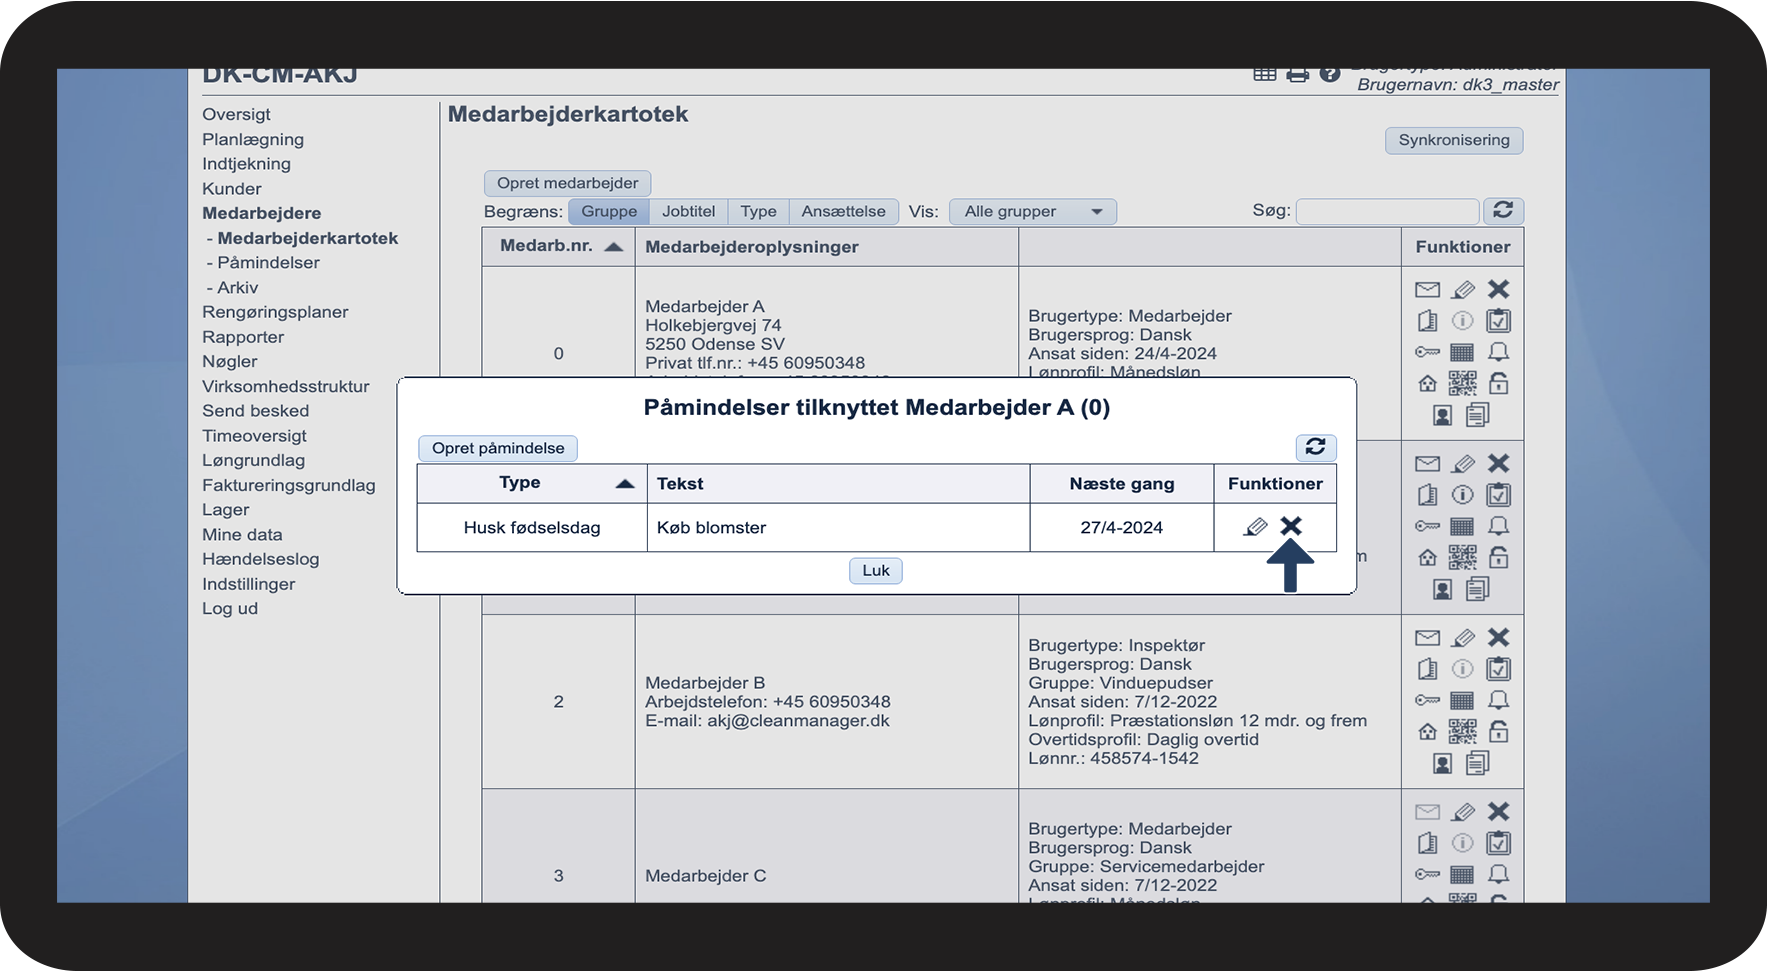Click the Opret påmindelse button
This screenshot has width=1767, height=971.
pos(498,448)
